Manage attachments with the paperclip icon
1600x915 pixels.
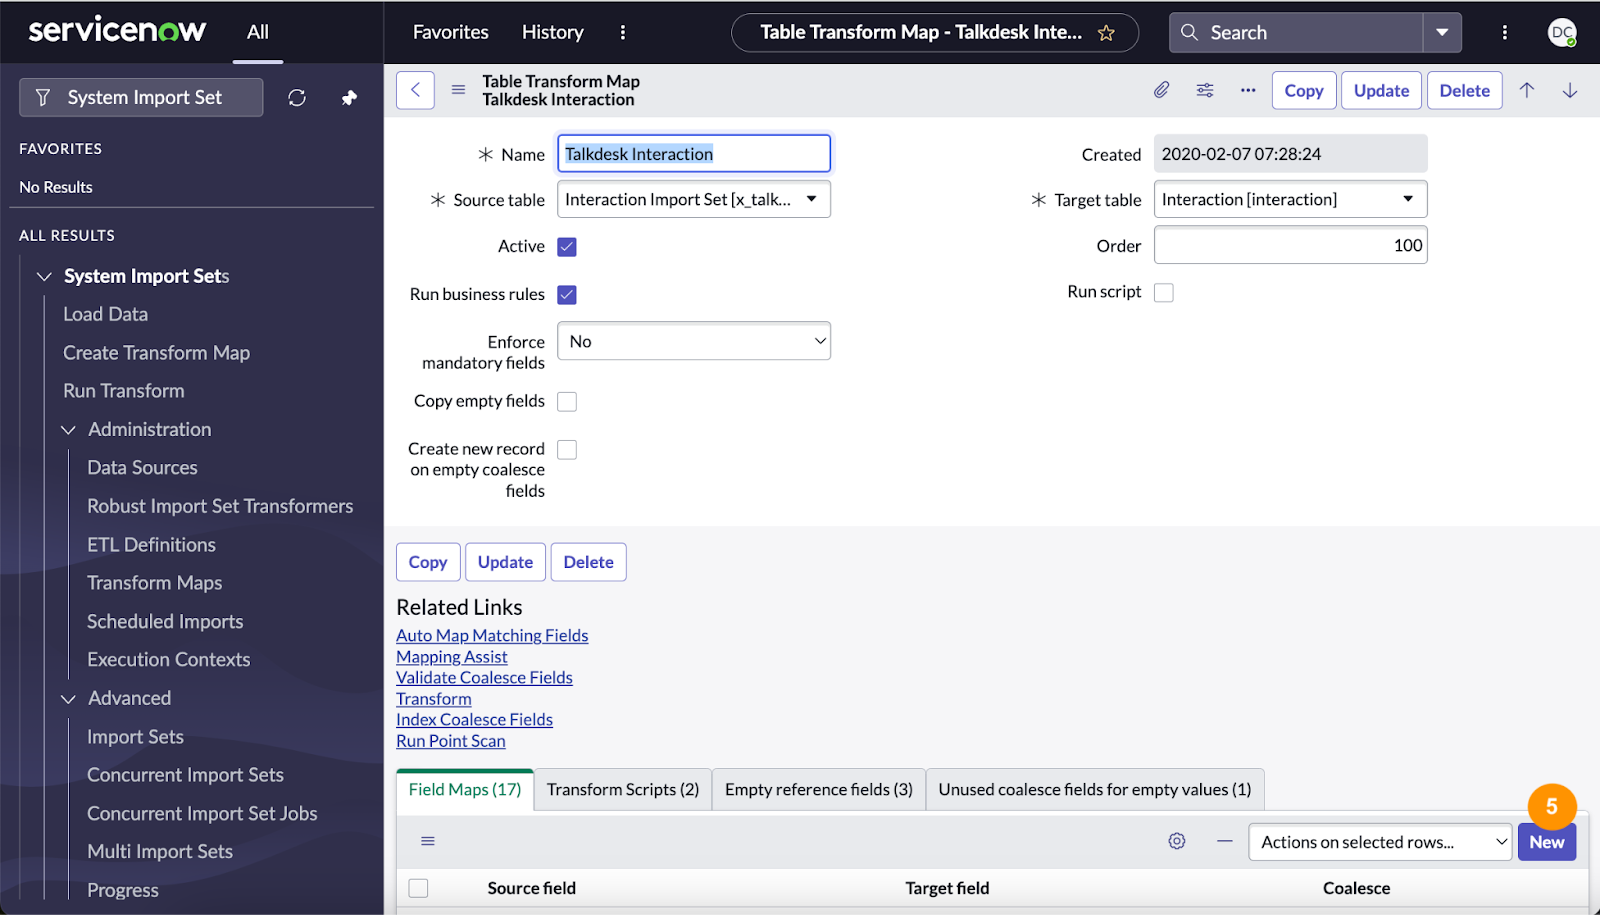click(1161, 90)
